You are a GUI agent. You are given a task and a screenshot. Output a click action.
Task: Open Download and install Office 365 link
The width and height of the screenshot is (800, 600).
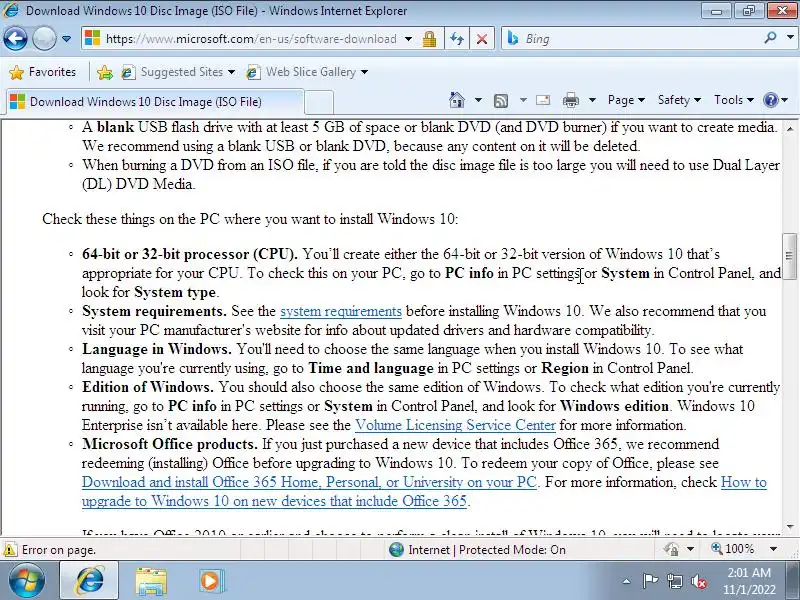(309, 482)
